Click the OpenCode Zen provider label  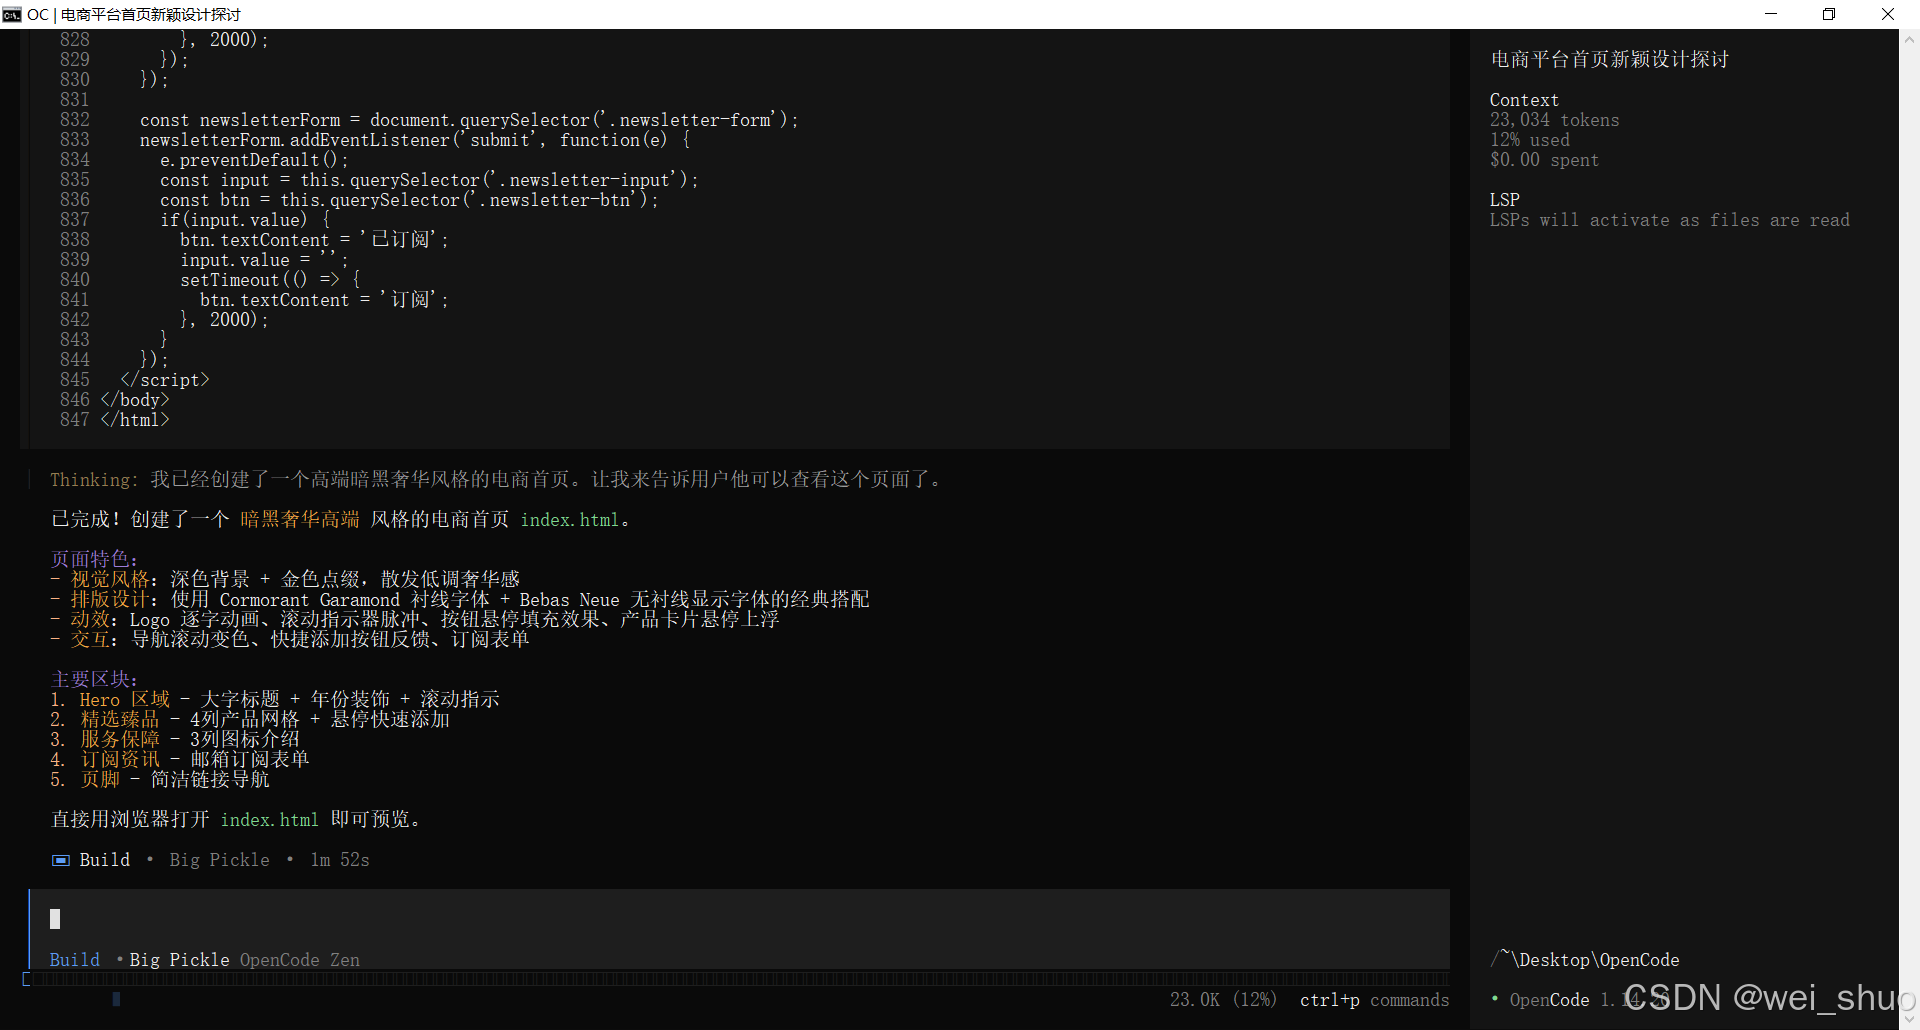point(300,960)
